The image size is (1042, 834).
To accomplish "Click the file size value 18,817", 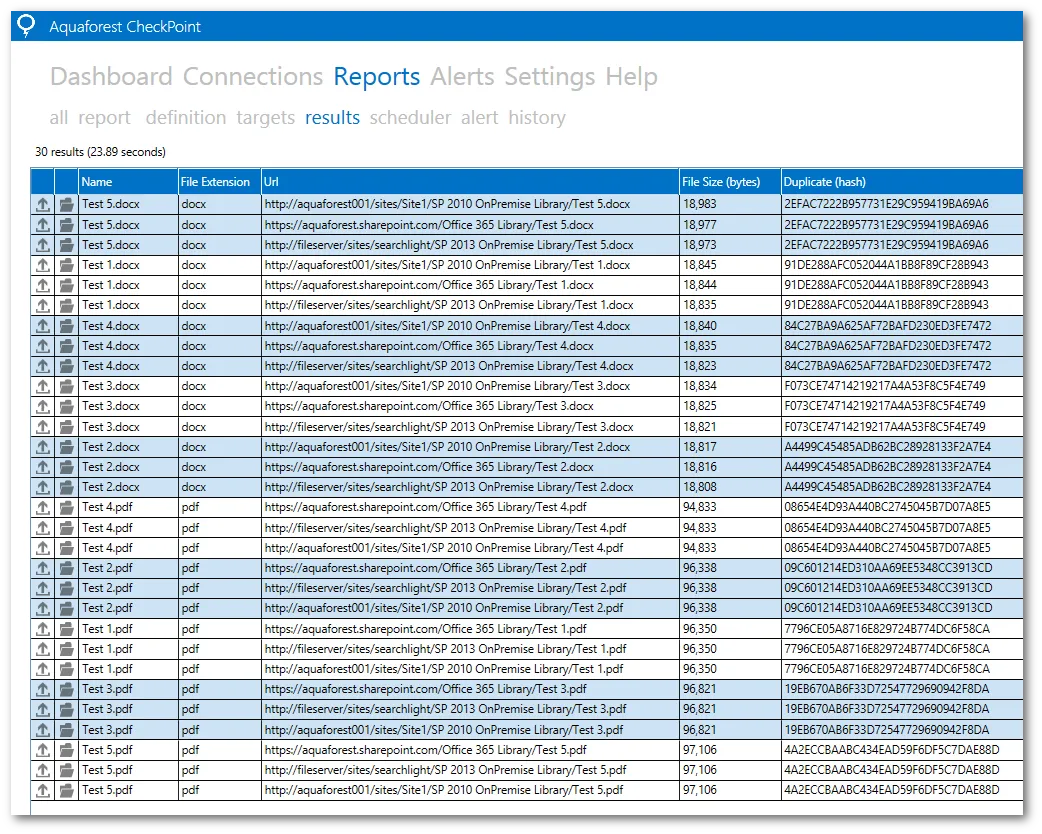I will (x=700, y=447).
